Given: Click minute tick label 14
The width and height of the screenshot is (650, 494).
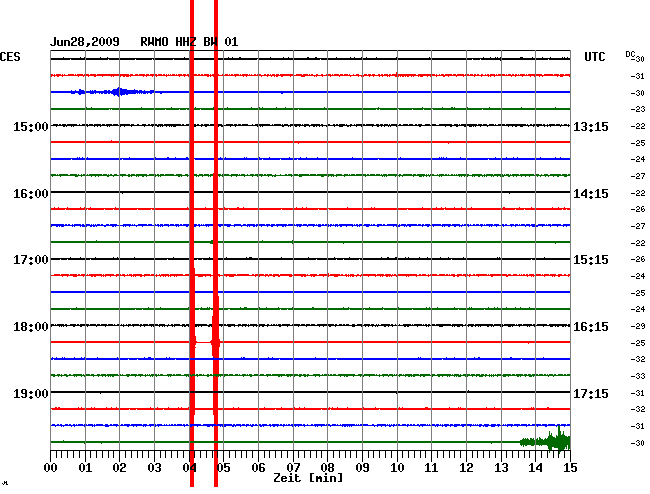Looking at the screenshot, I should coord(535,468).
